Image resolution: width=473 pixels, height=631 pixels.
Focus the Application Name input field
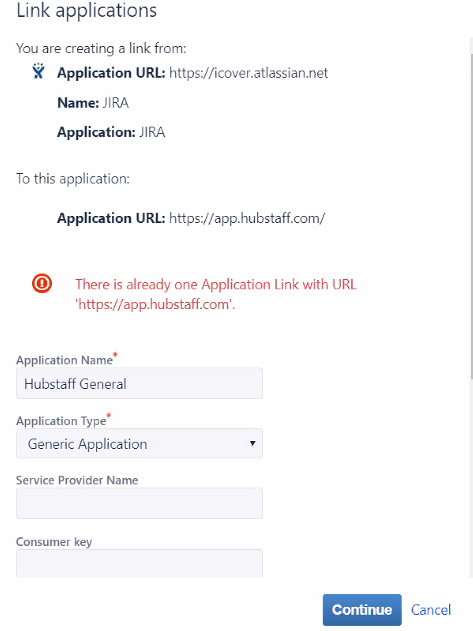tap(139, 383)
